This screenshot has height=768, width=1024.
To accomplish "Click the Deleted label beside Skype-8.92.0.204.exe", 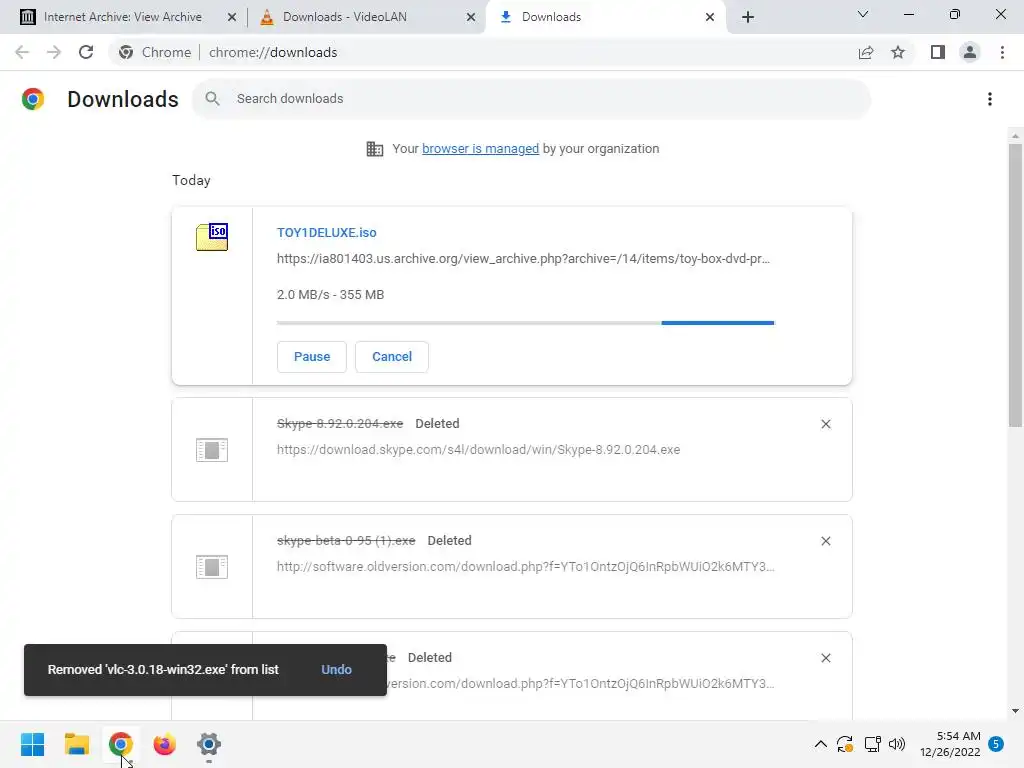I will 437,423.
